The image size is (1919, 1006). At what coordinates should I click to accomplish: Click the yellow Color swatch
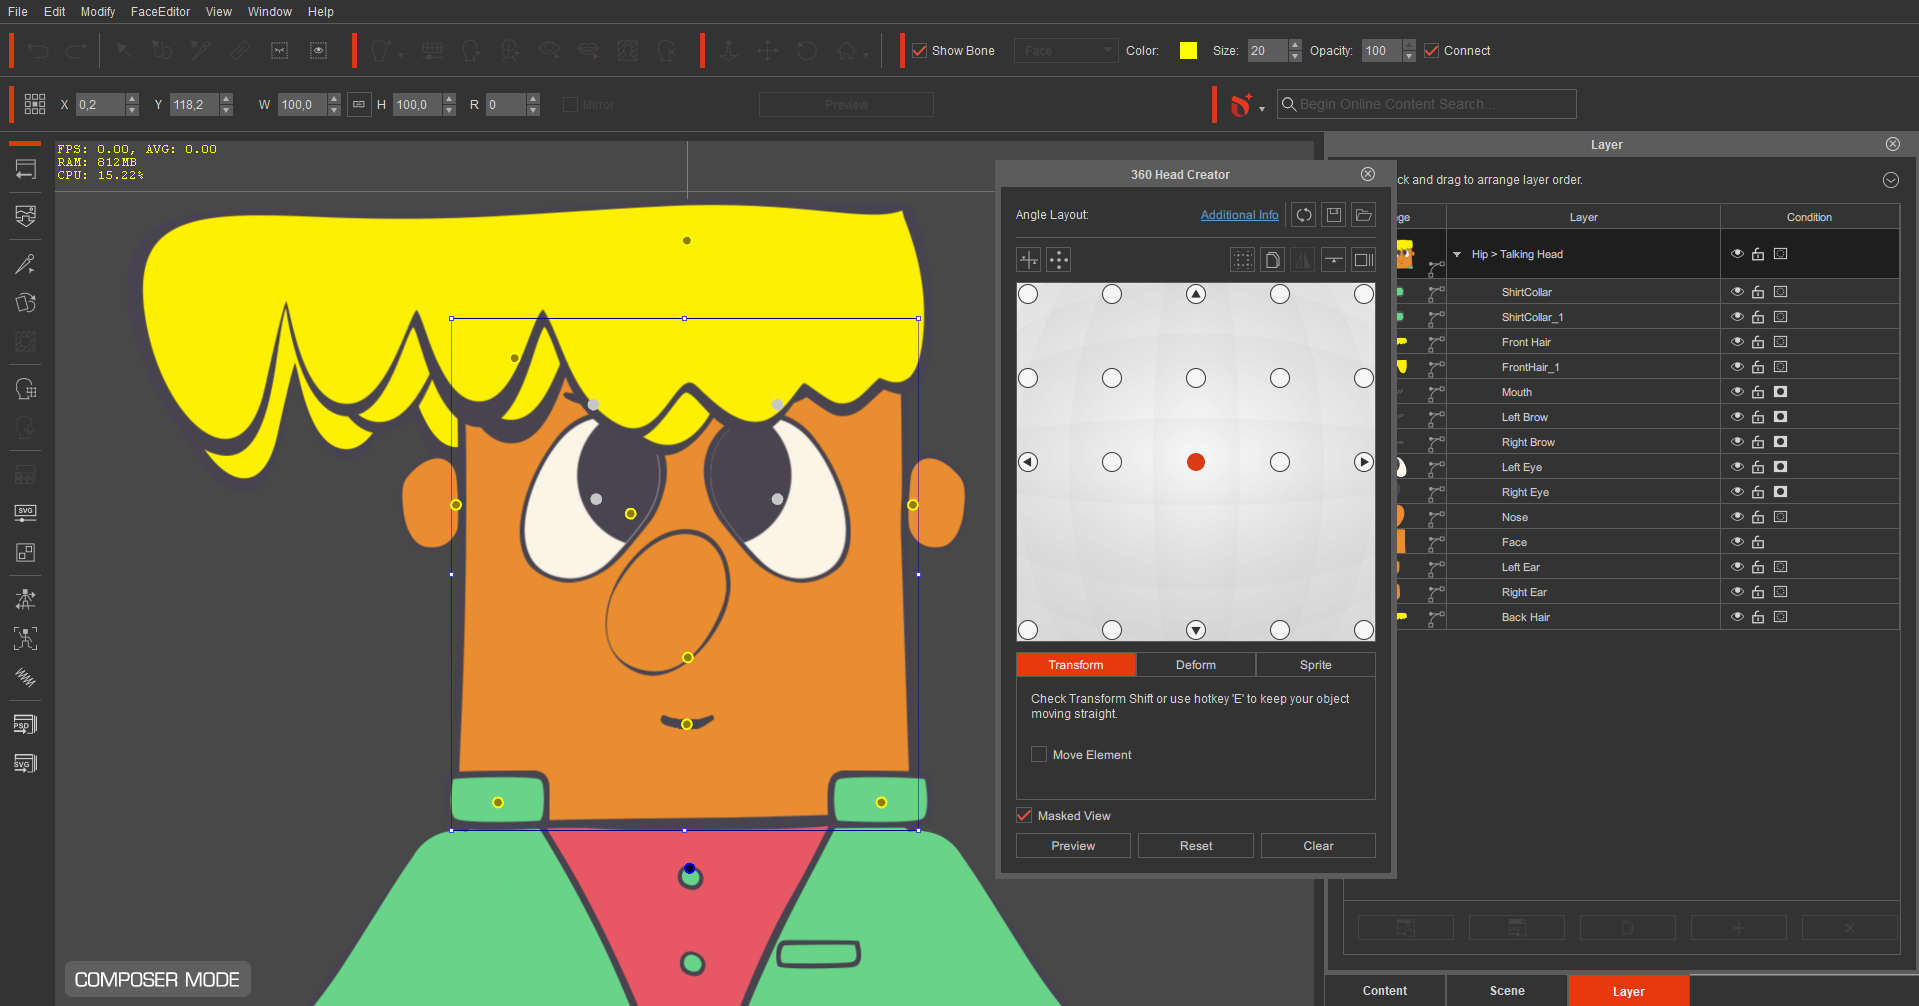pyautogui.click(x=1188, y=51)
